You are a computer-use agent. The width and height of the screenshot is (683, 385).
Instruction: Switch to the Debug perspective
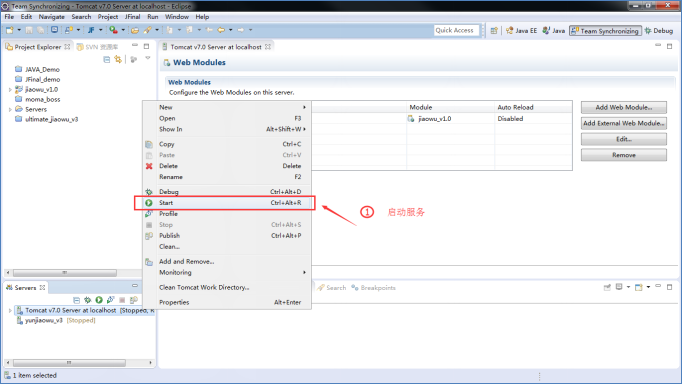(659, 31)
